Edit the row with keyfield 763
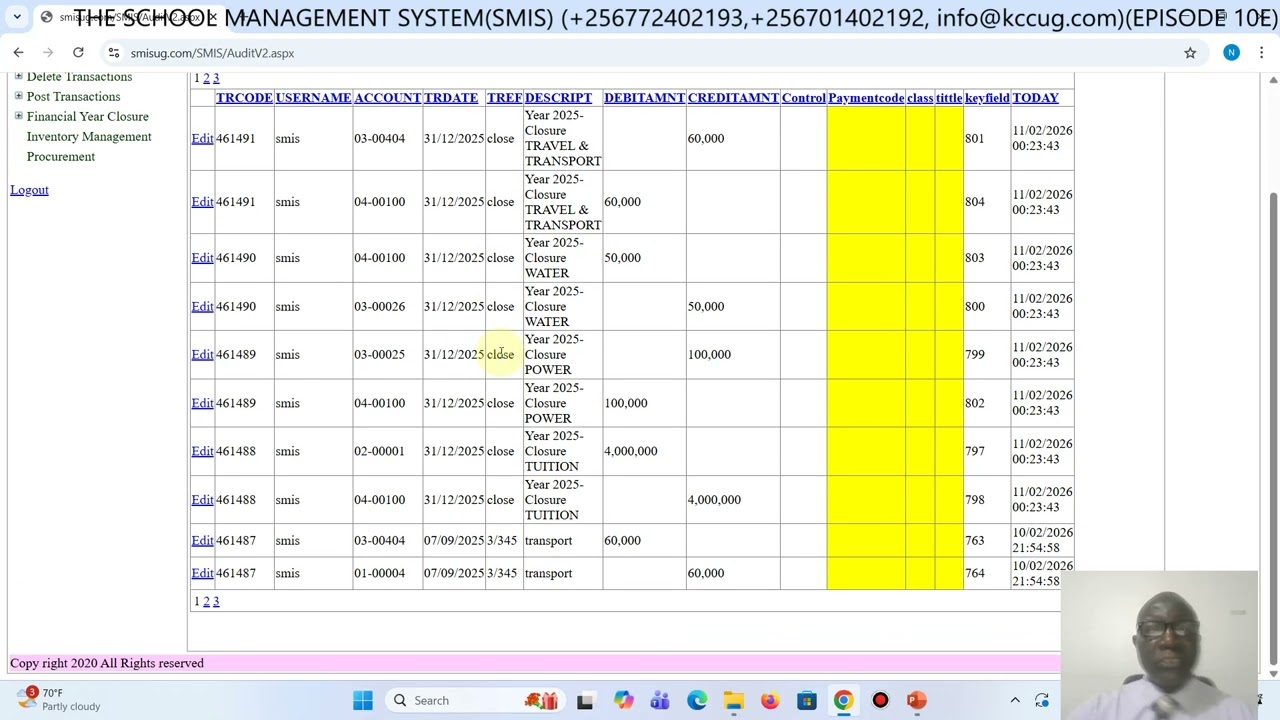This screenshot has width=1280, height=720. click(x=202, y=541)
